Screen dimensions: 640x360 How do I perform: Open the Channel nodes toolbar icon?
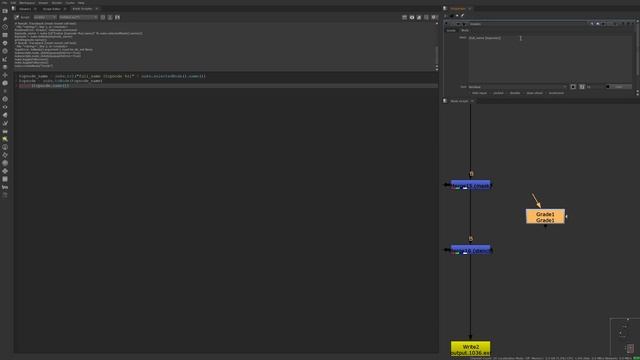[x=5, y=35]
